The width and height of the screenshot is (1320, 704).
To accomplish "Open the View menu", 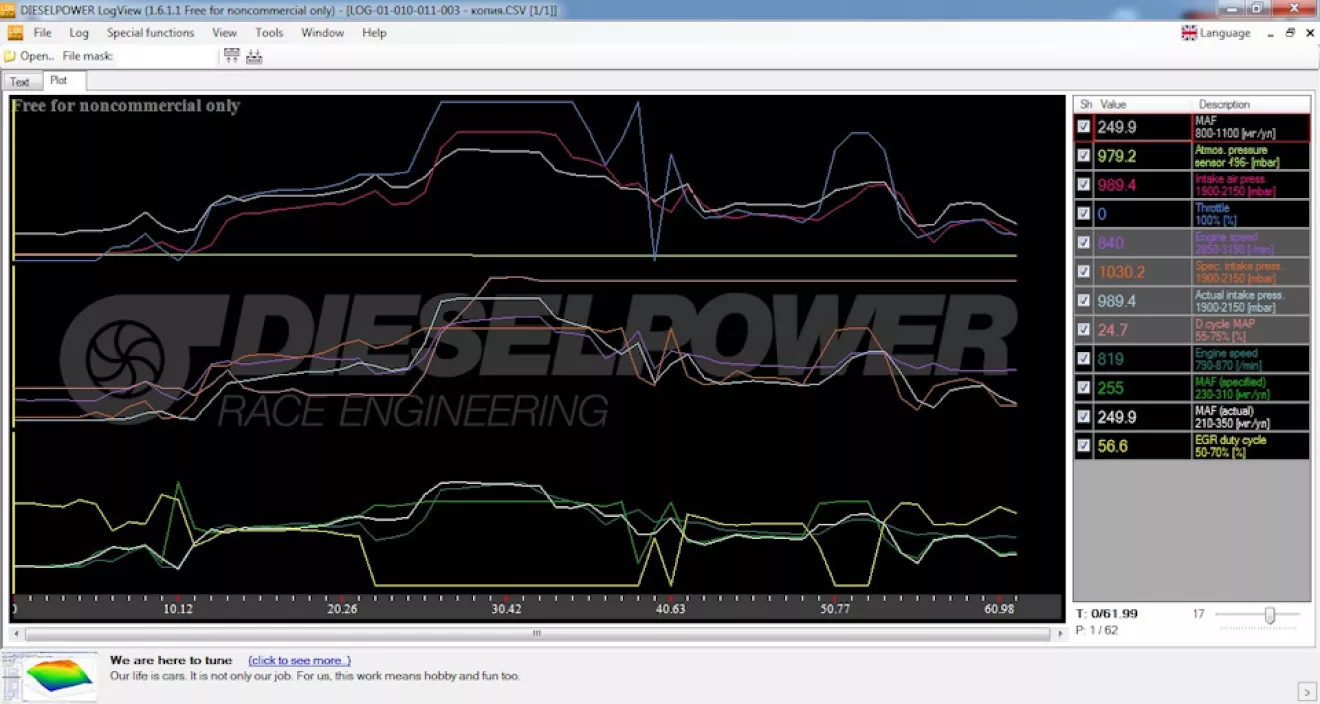I will click(225, 33).
